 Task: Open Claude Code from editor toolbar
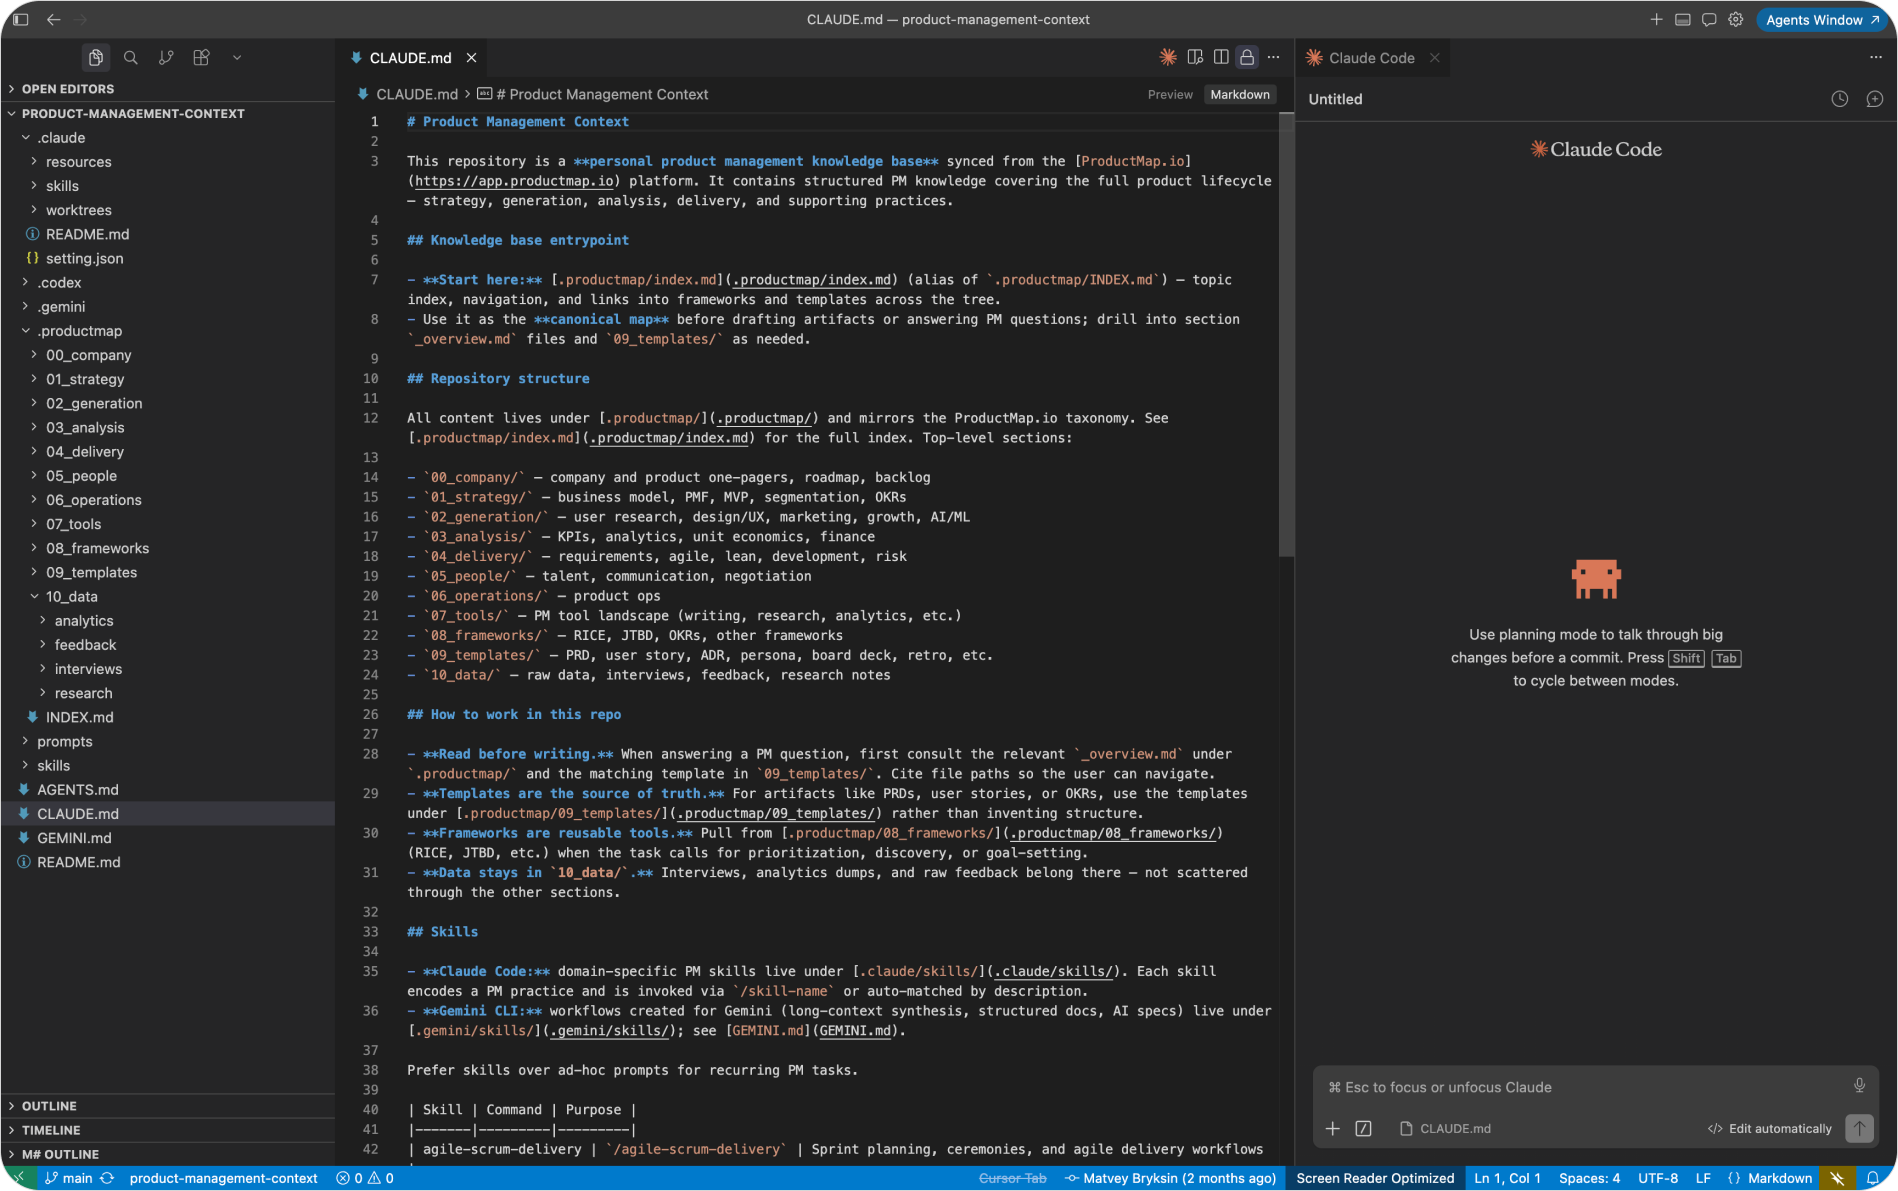[1168, 57]
